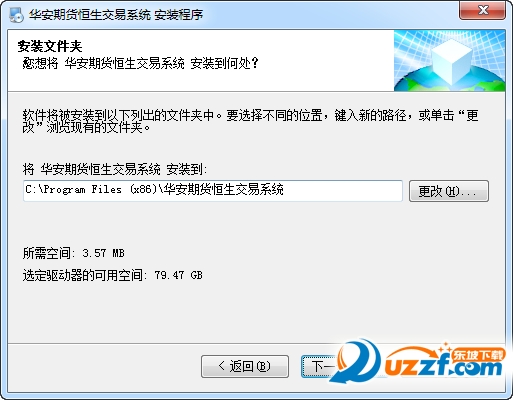Click the 华安期货恒生交易系统 安装程序 title text
The image size is (513, 400).
pos(116,15)
